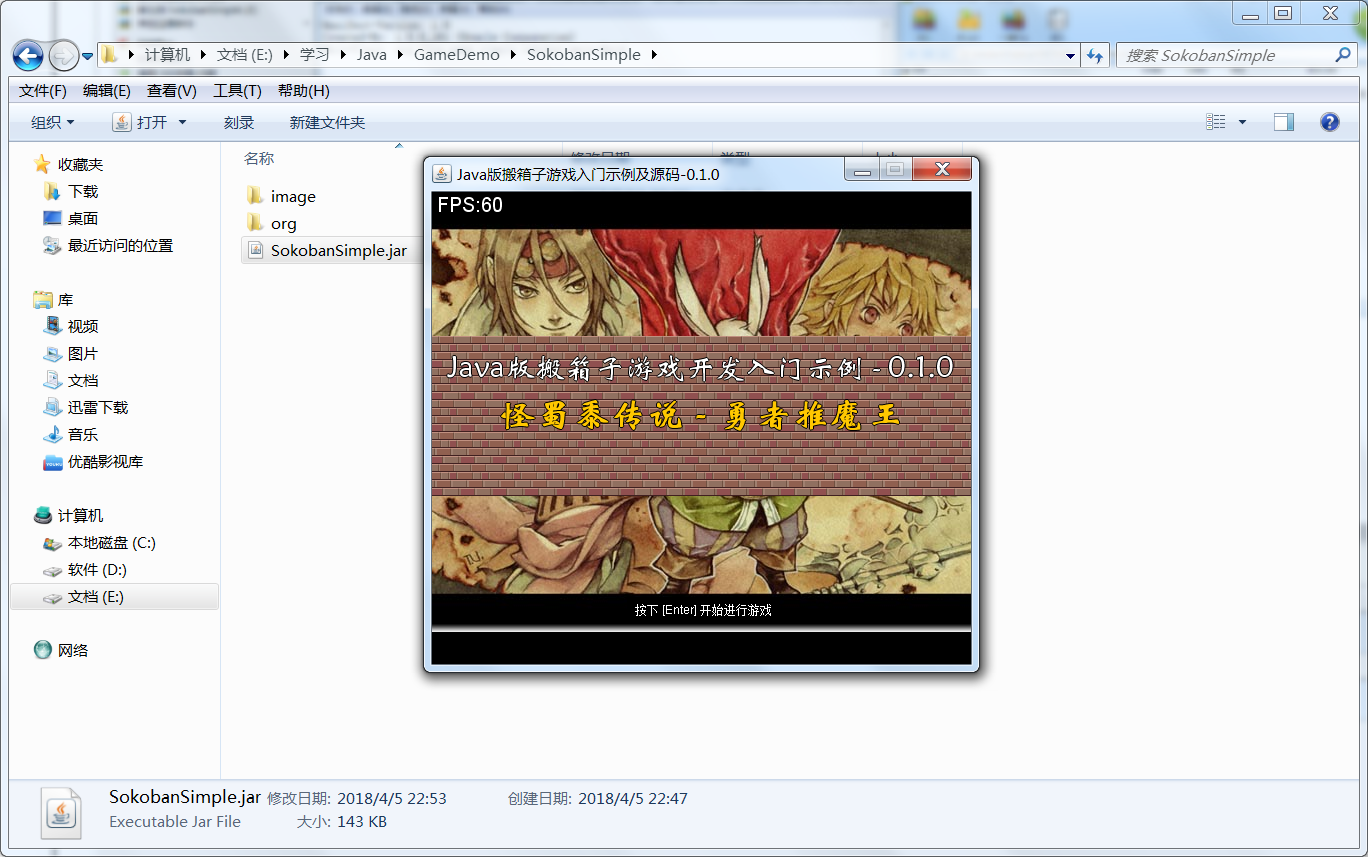Select GameDemo in the address breadcrumb
1368x857 pixels.
tap(457, 55)
